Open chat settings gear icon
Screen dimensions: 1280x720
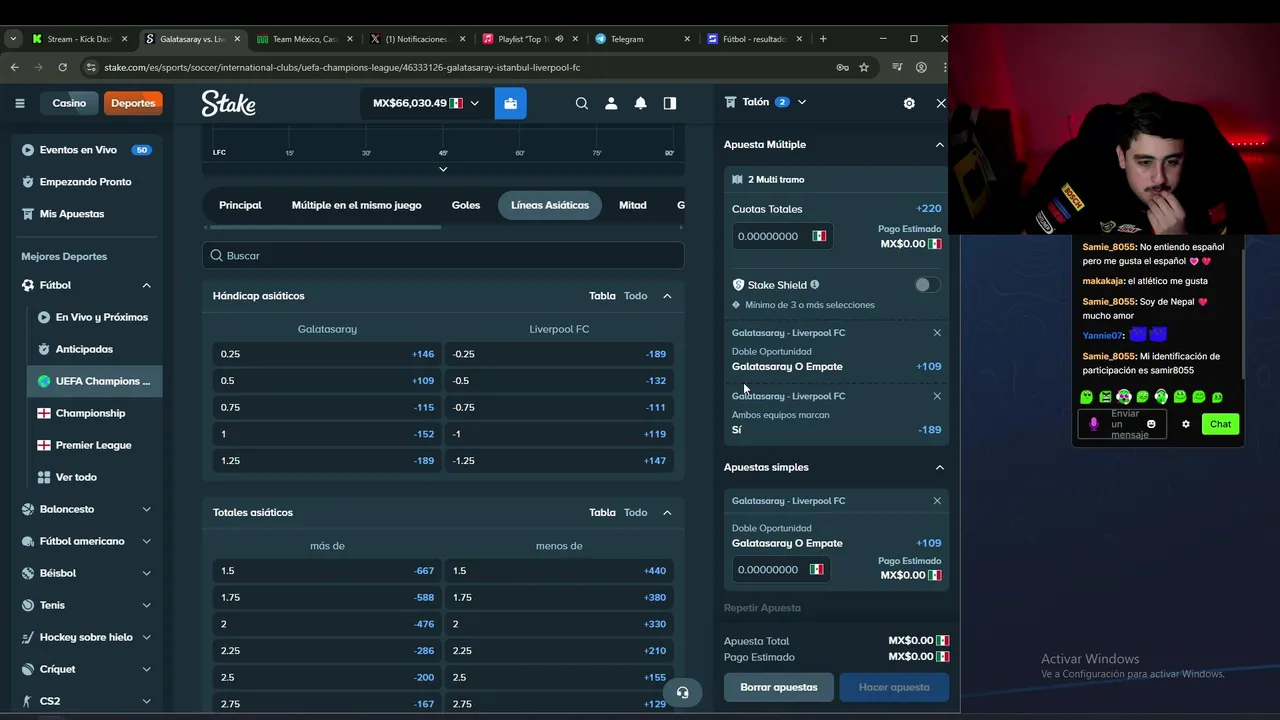coord(1186,424)
